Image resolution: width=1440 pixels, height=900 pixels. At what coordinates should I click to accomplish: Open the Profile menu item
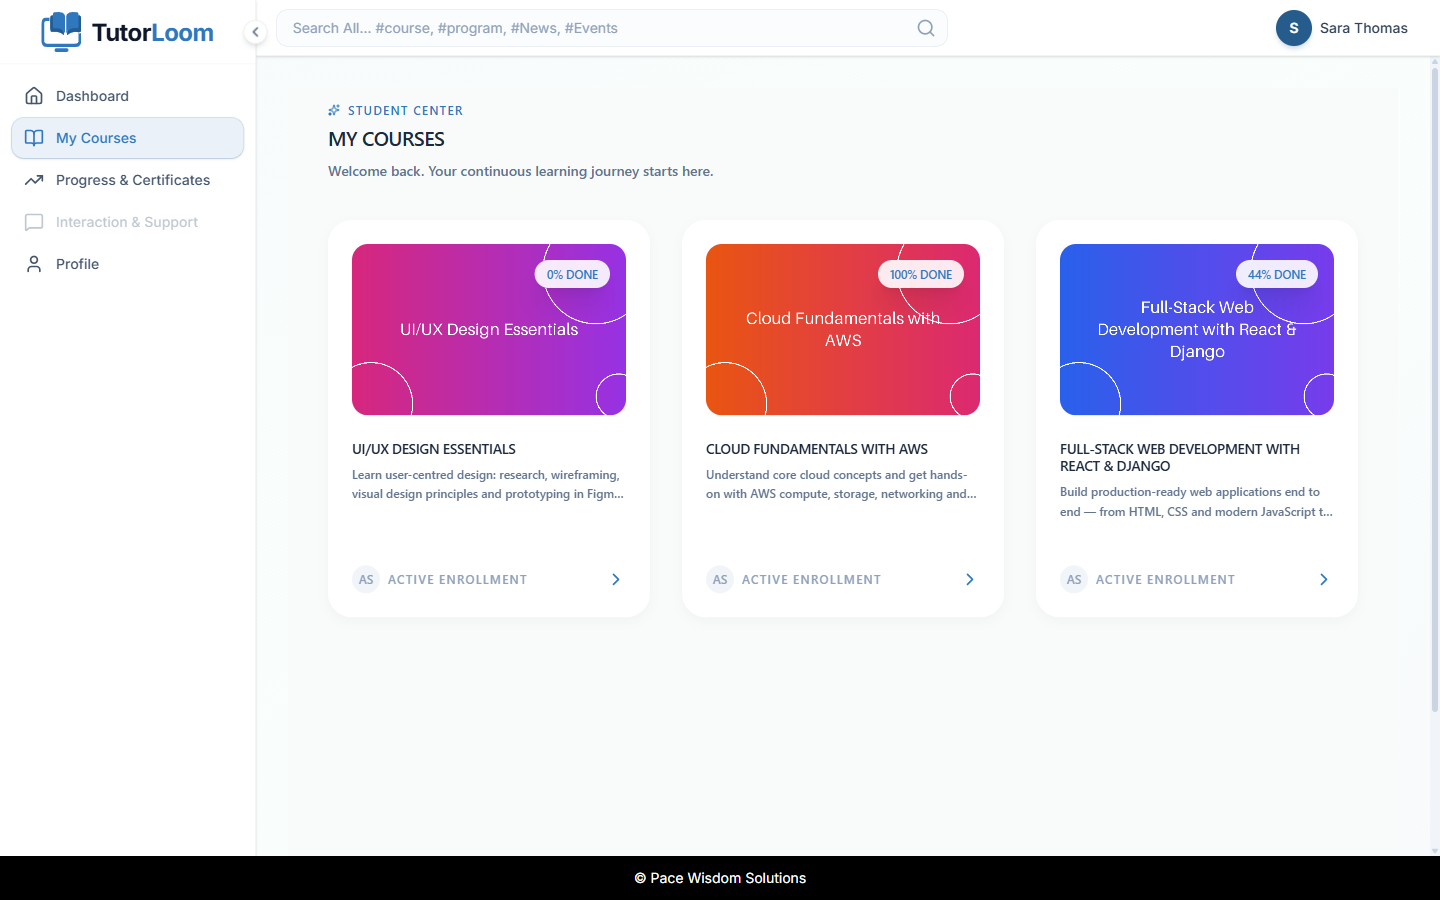tap(127, 264)
